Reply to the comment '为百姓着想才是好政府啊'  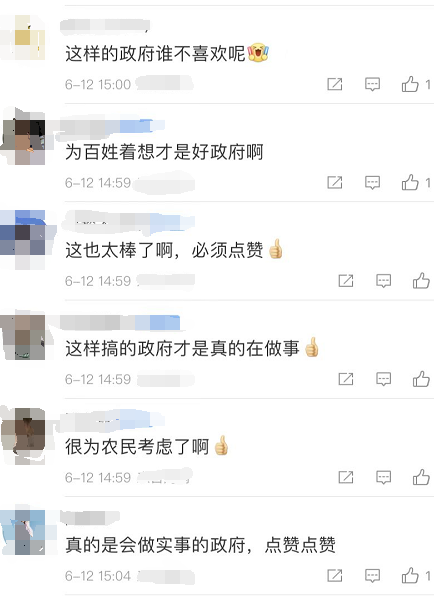point(372,183)
